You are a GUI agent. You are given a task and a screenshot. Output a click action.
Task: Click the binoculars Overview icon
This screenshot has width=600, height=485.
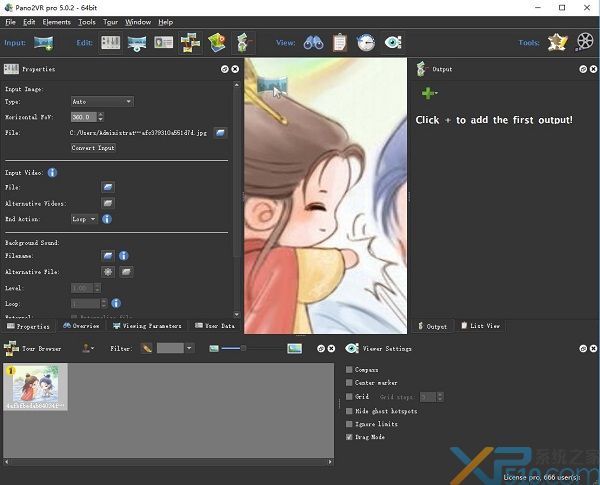[313, 43]
